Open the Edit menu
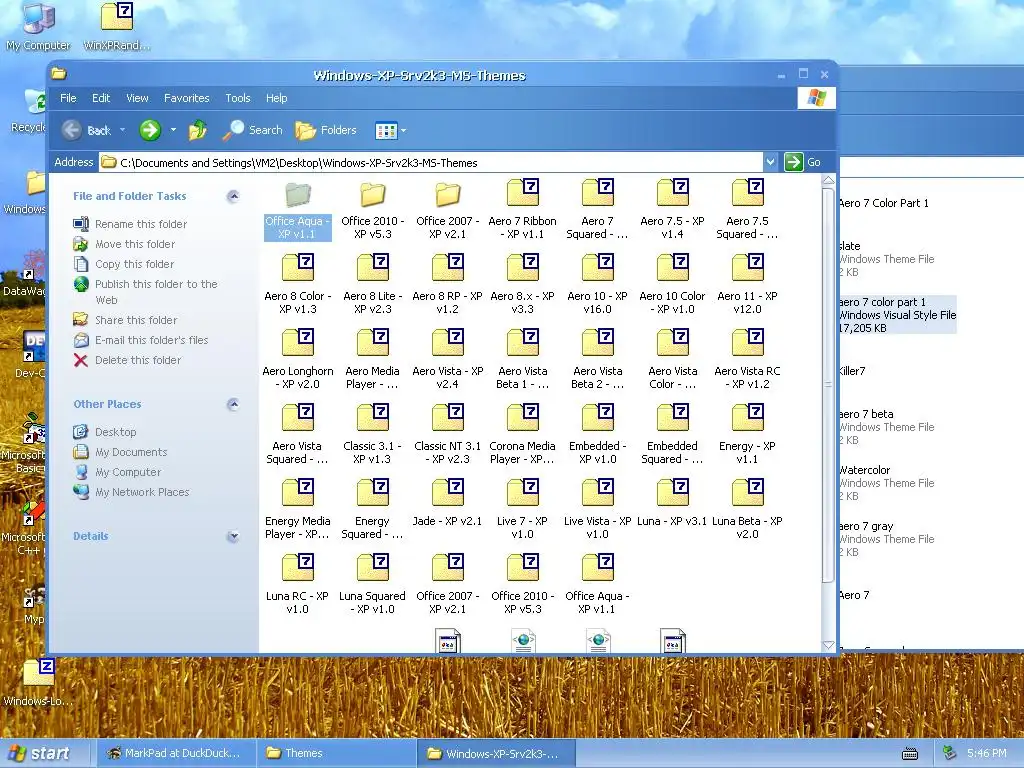 point(101,98)
